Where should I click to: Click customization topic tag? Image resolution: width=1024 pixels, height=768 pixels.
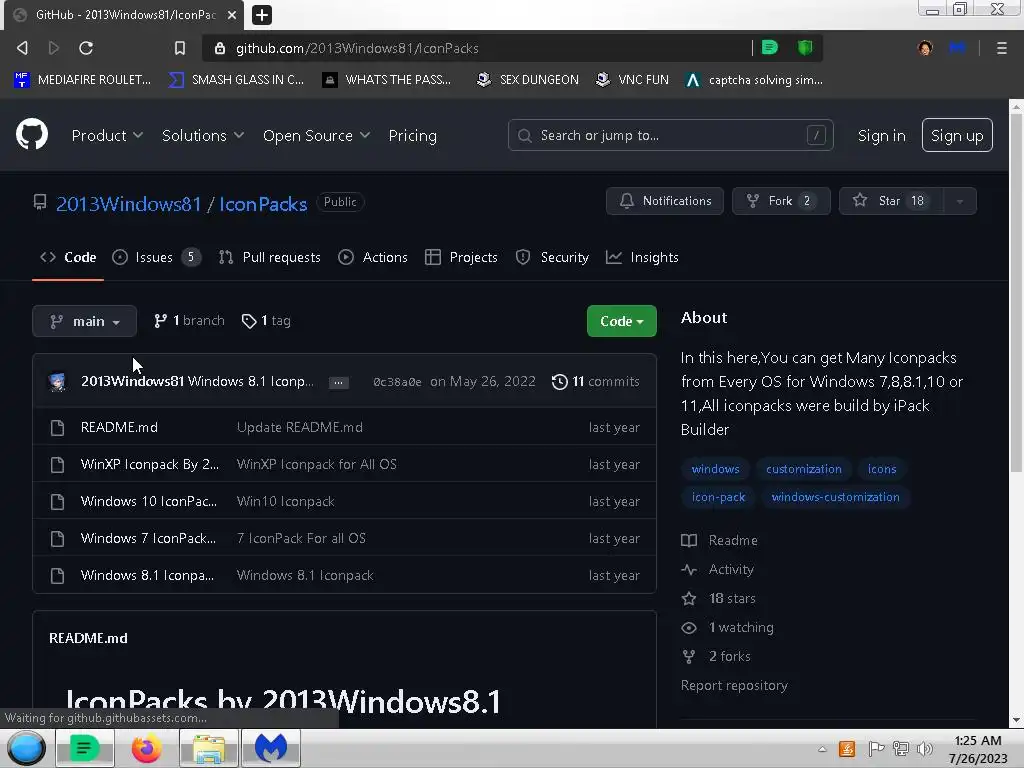[804, 469]
